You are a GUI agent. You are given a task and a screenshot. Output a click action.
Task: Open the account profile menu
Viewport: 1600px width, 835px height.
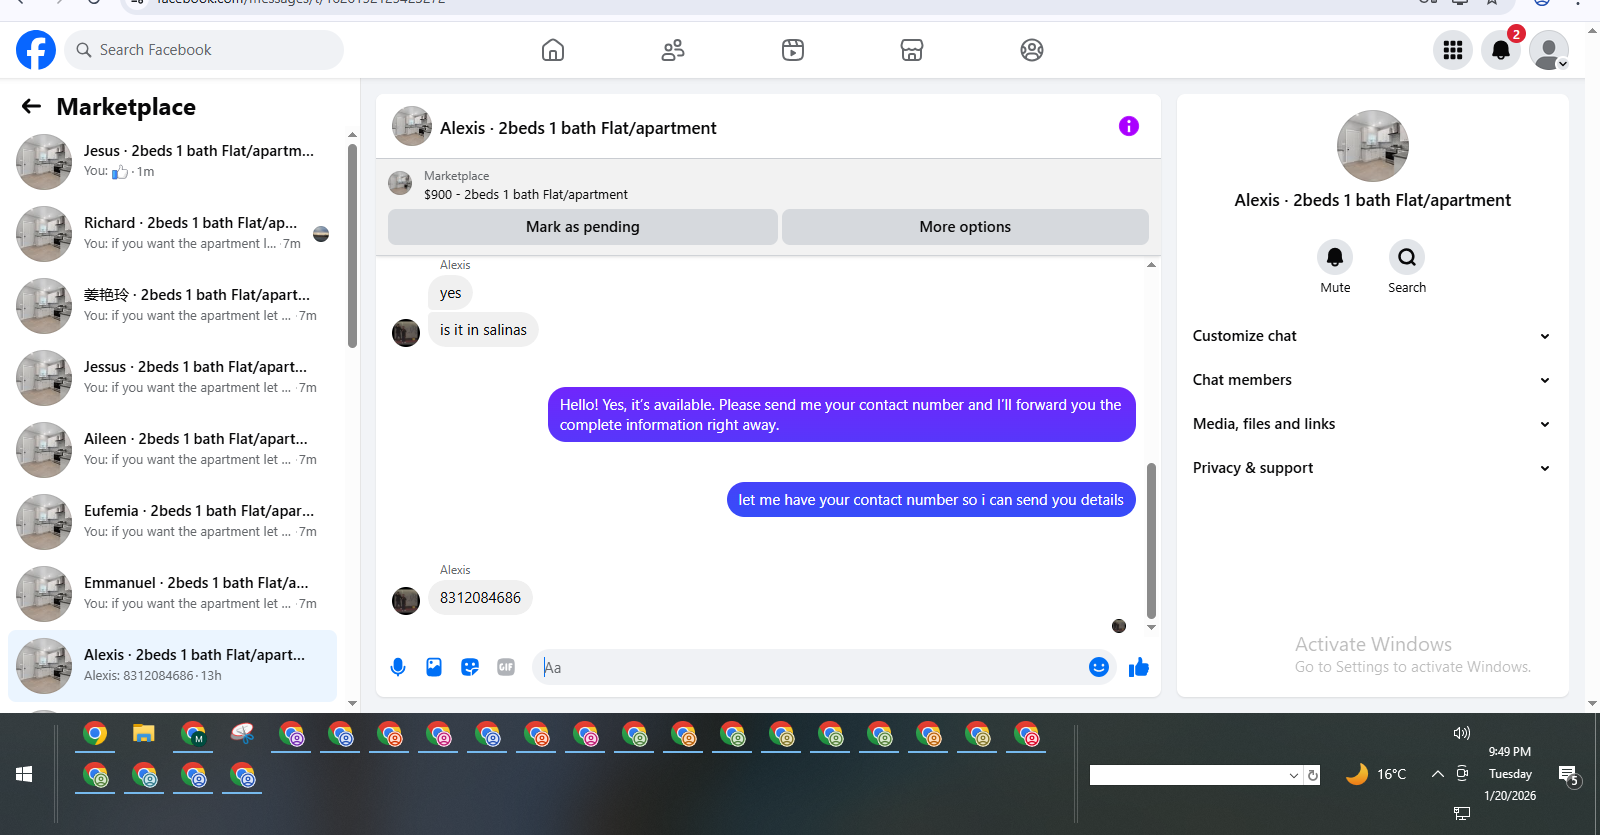(x=1549, y=50)
